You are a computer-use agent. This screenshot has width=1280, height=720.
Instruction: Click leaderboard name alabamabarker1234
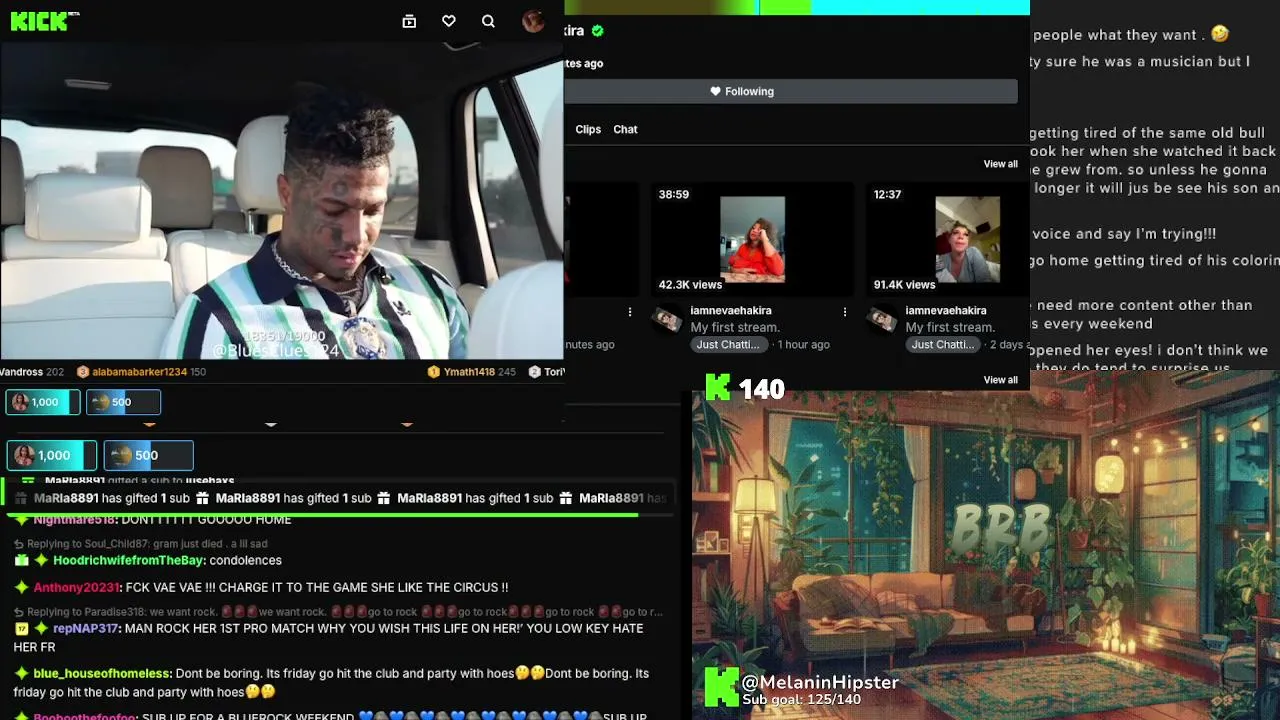(x=139, y=372)
